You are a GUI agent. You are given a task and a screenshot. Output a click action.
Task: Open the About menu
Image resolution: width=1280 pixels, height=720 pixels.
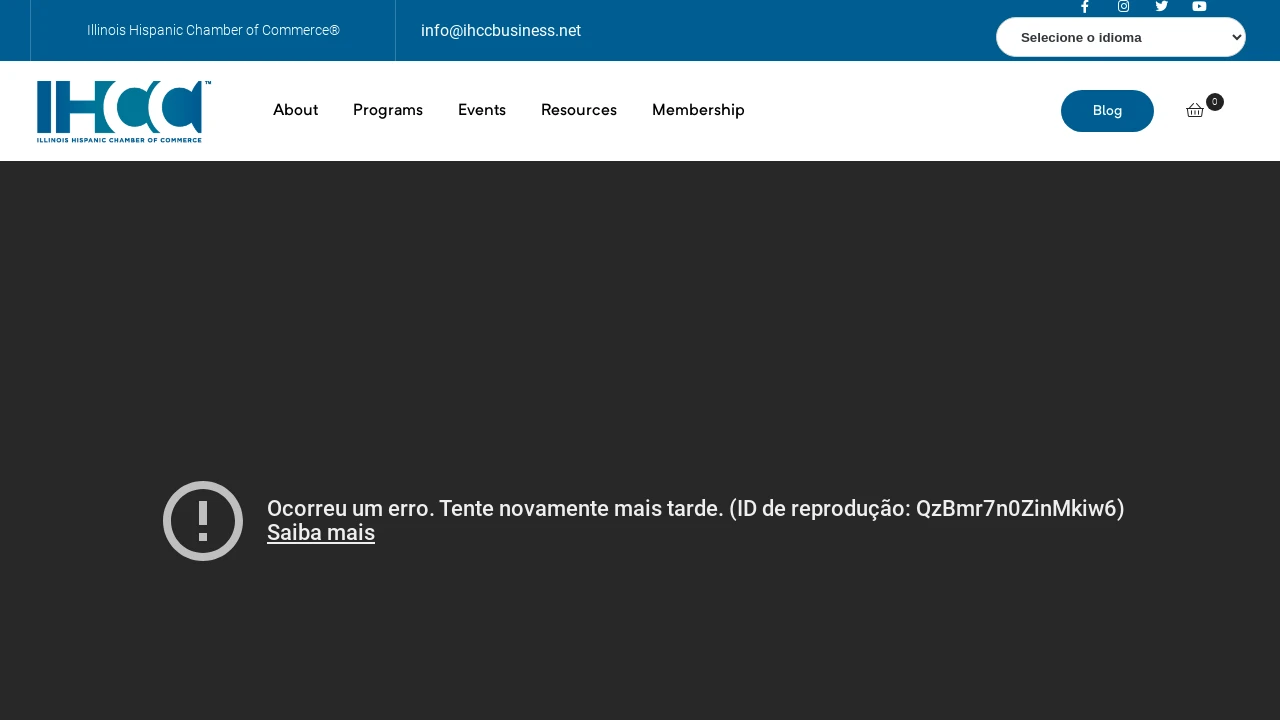tap(295, 111)
